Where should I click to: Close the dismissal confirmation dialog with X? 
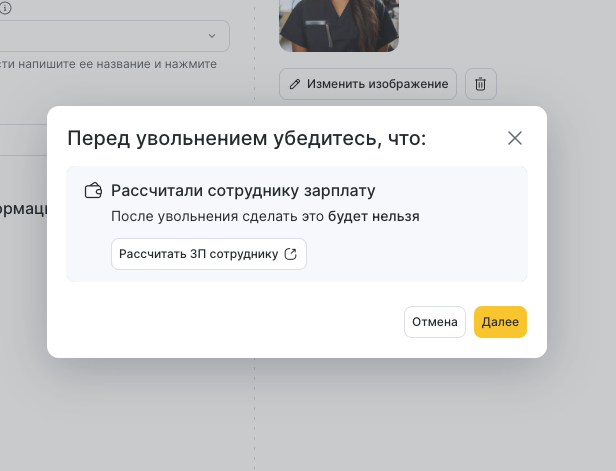(x=515, y=138)
